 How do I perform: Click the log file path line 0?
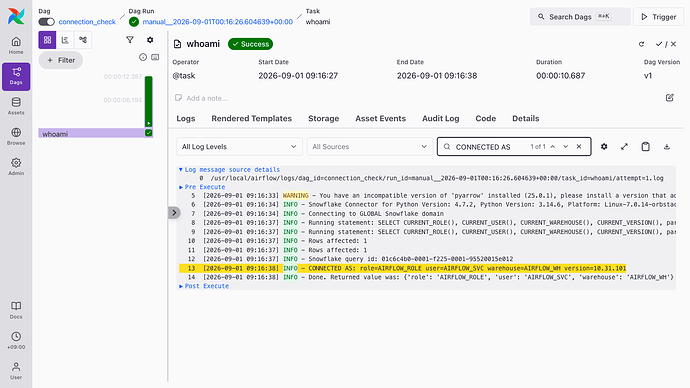(431, 178)
